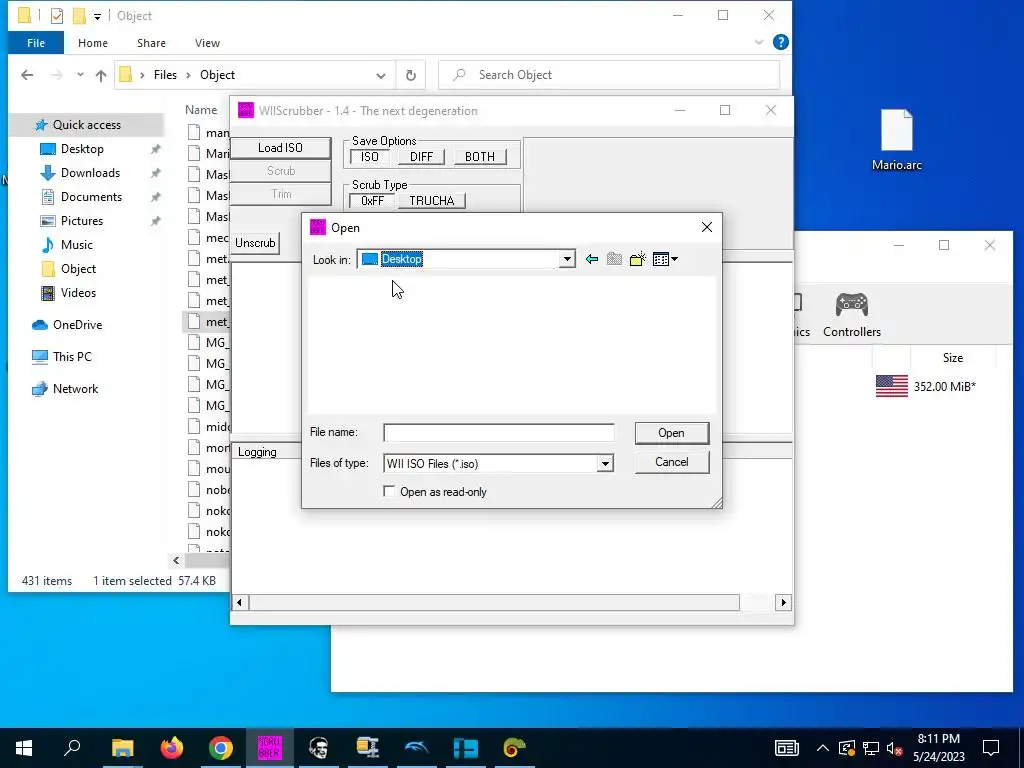Screen dimensions: 1024x768
Task: Expand the Explorer ribbon chevron
Action: pyautogui.click(x=759, y=42)
